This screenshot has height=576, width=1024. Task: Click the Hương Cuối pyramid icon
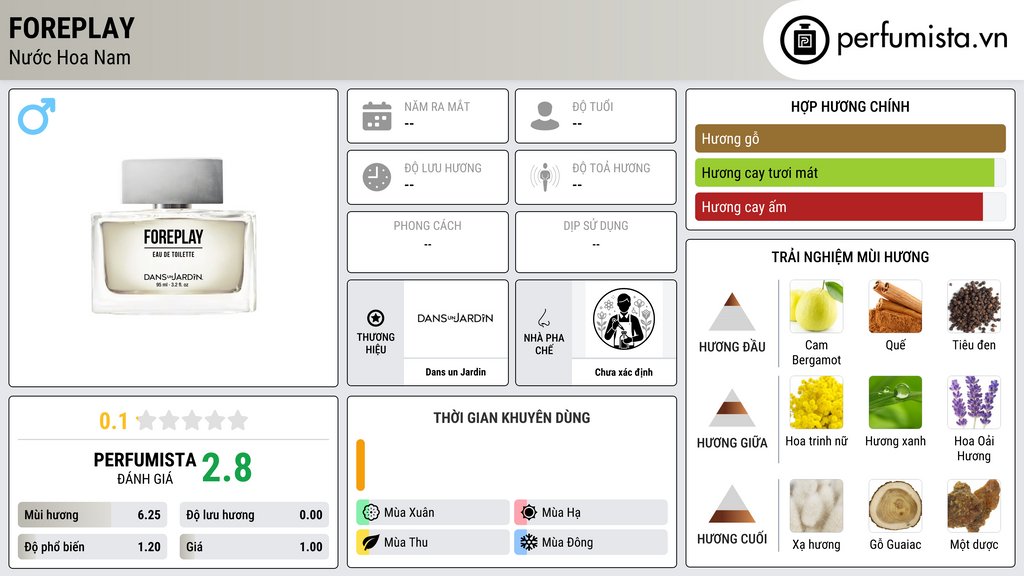click(732, 504)
